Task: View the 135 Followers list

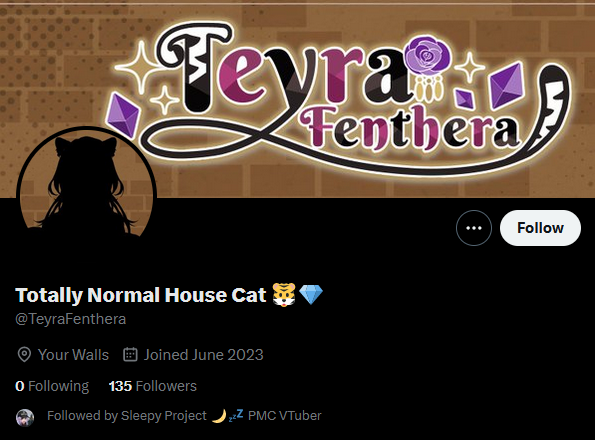Action: 153,386
